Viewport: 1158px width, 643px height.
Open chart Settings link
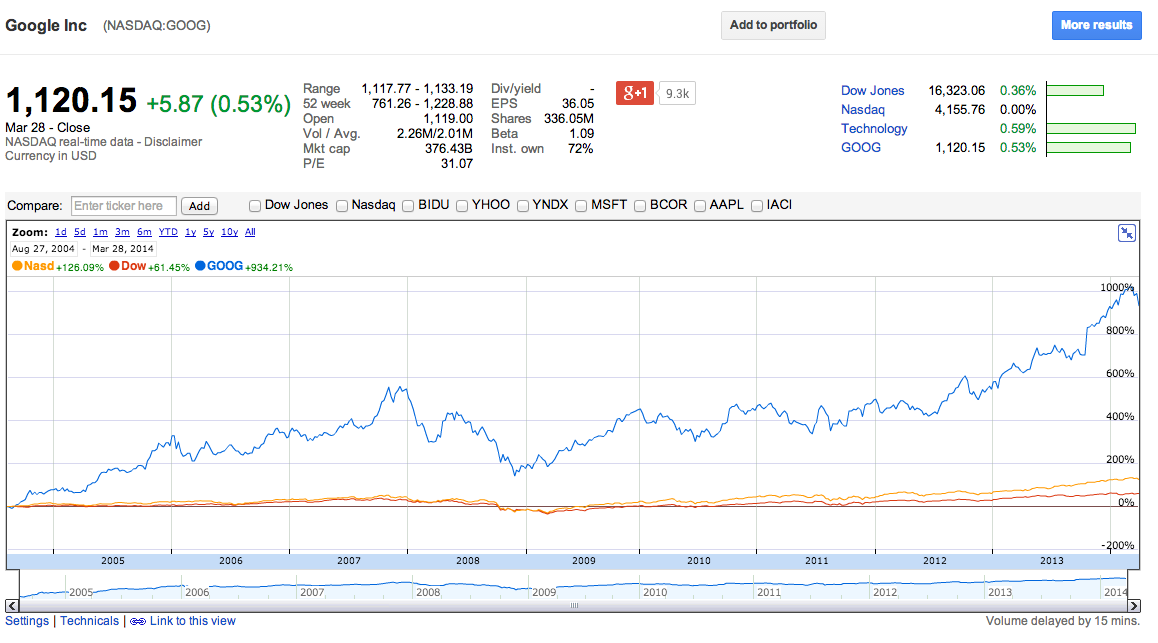coord(27,622)
